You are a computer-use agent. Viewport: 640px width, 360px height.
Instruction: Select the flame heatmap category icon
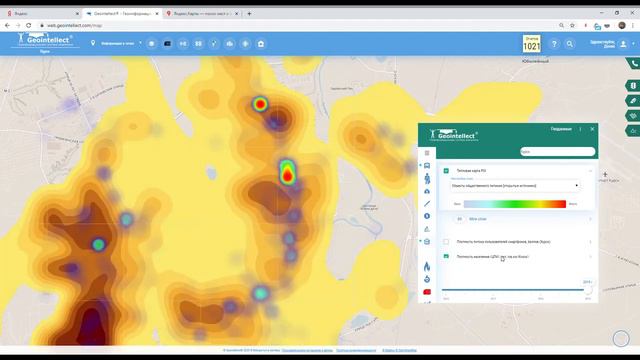coord(427,266)
